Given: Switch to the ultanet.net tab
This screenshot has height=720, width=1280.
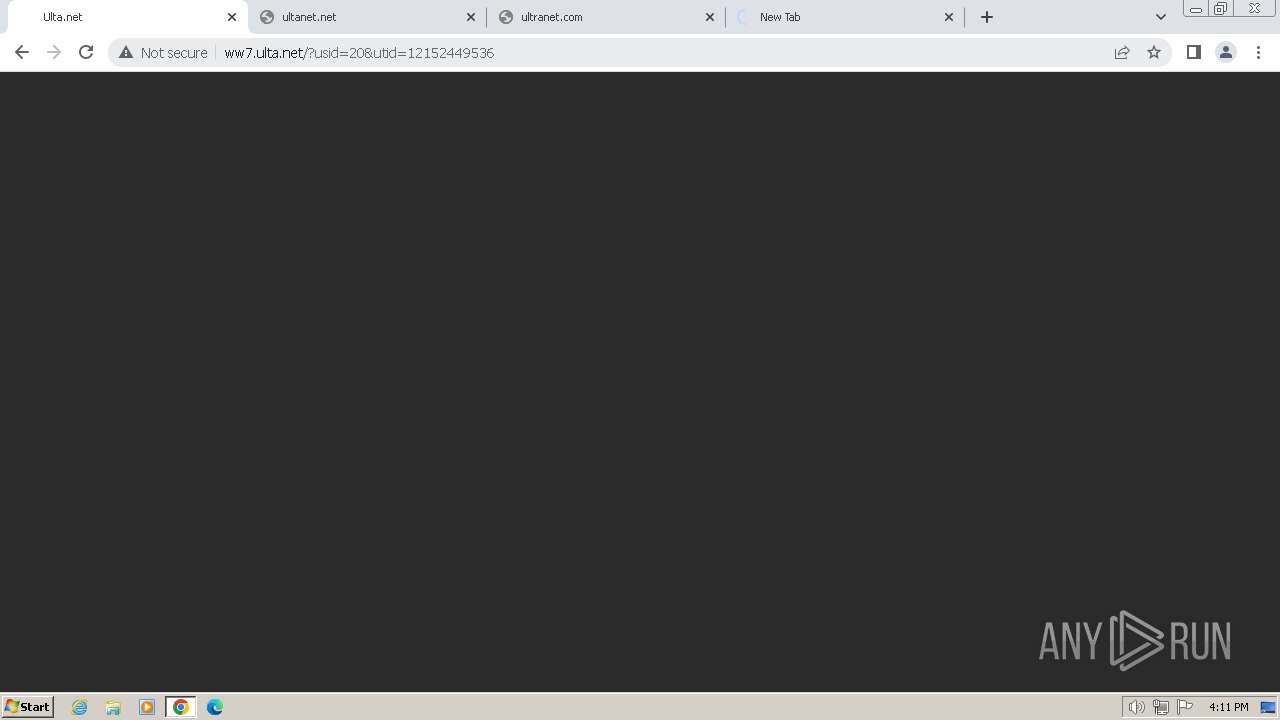Looking at the screenshot, I should 367,17.
